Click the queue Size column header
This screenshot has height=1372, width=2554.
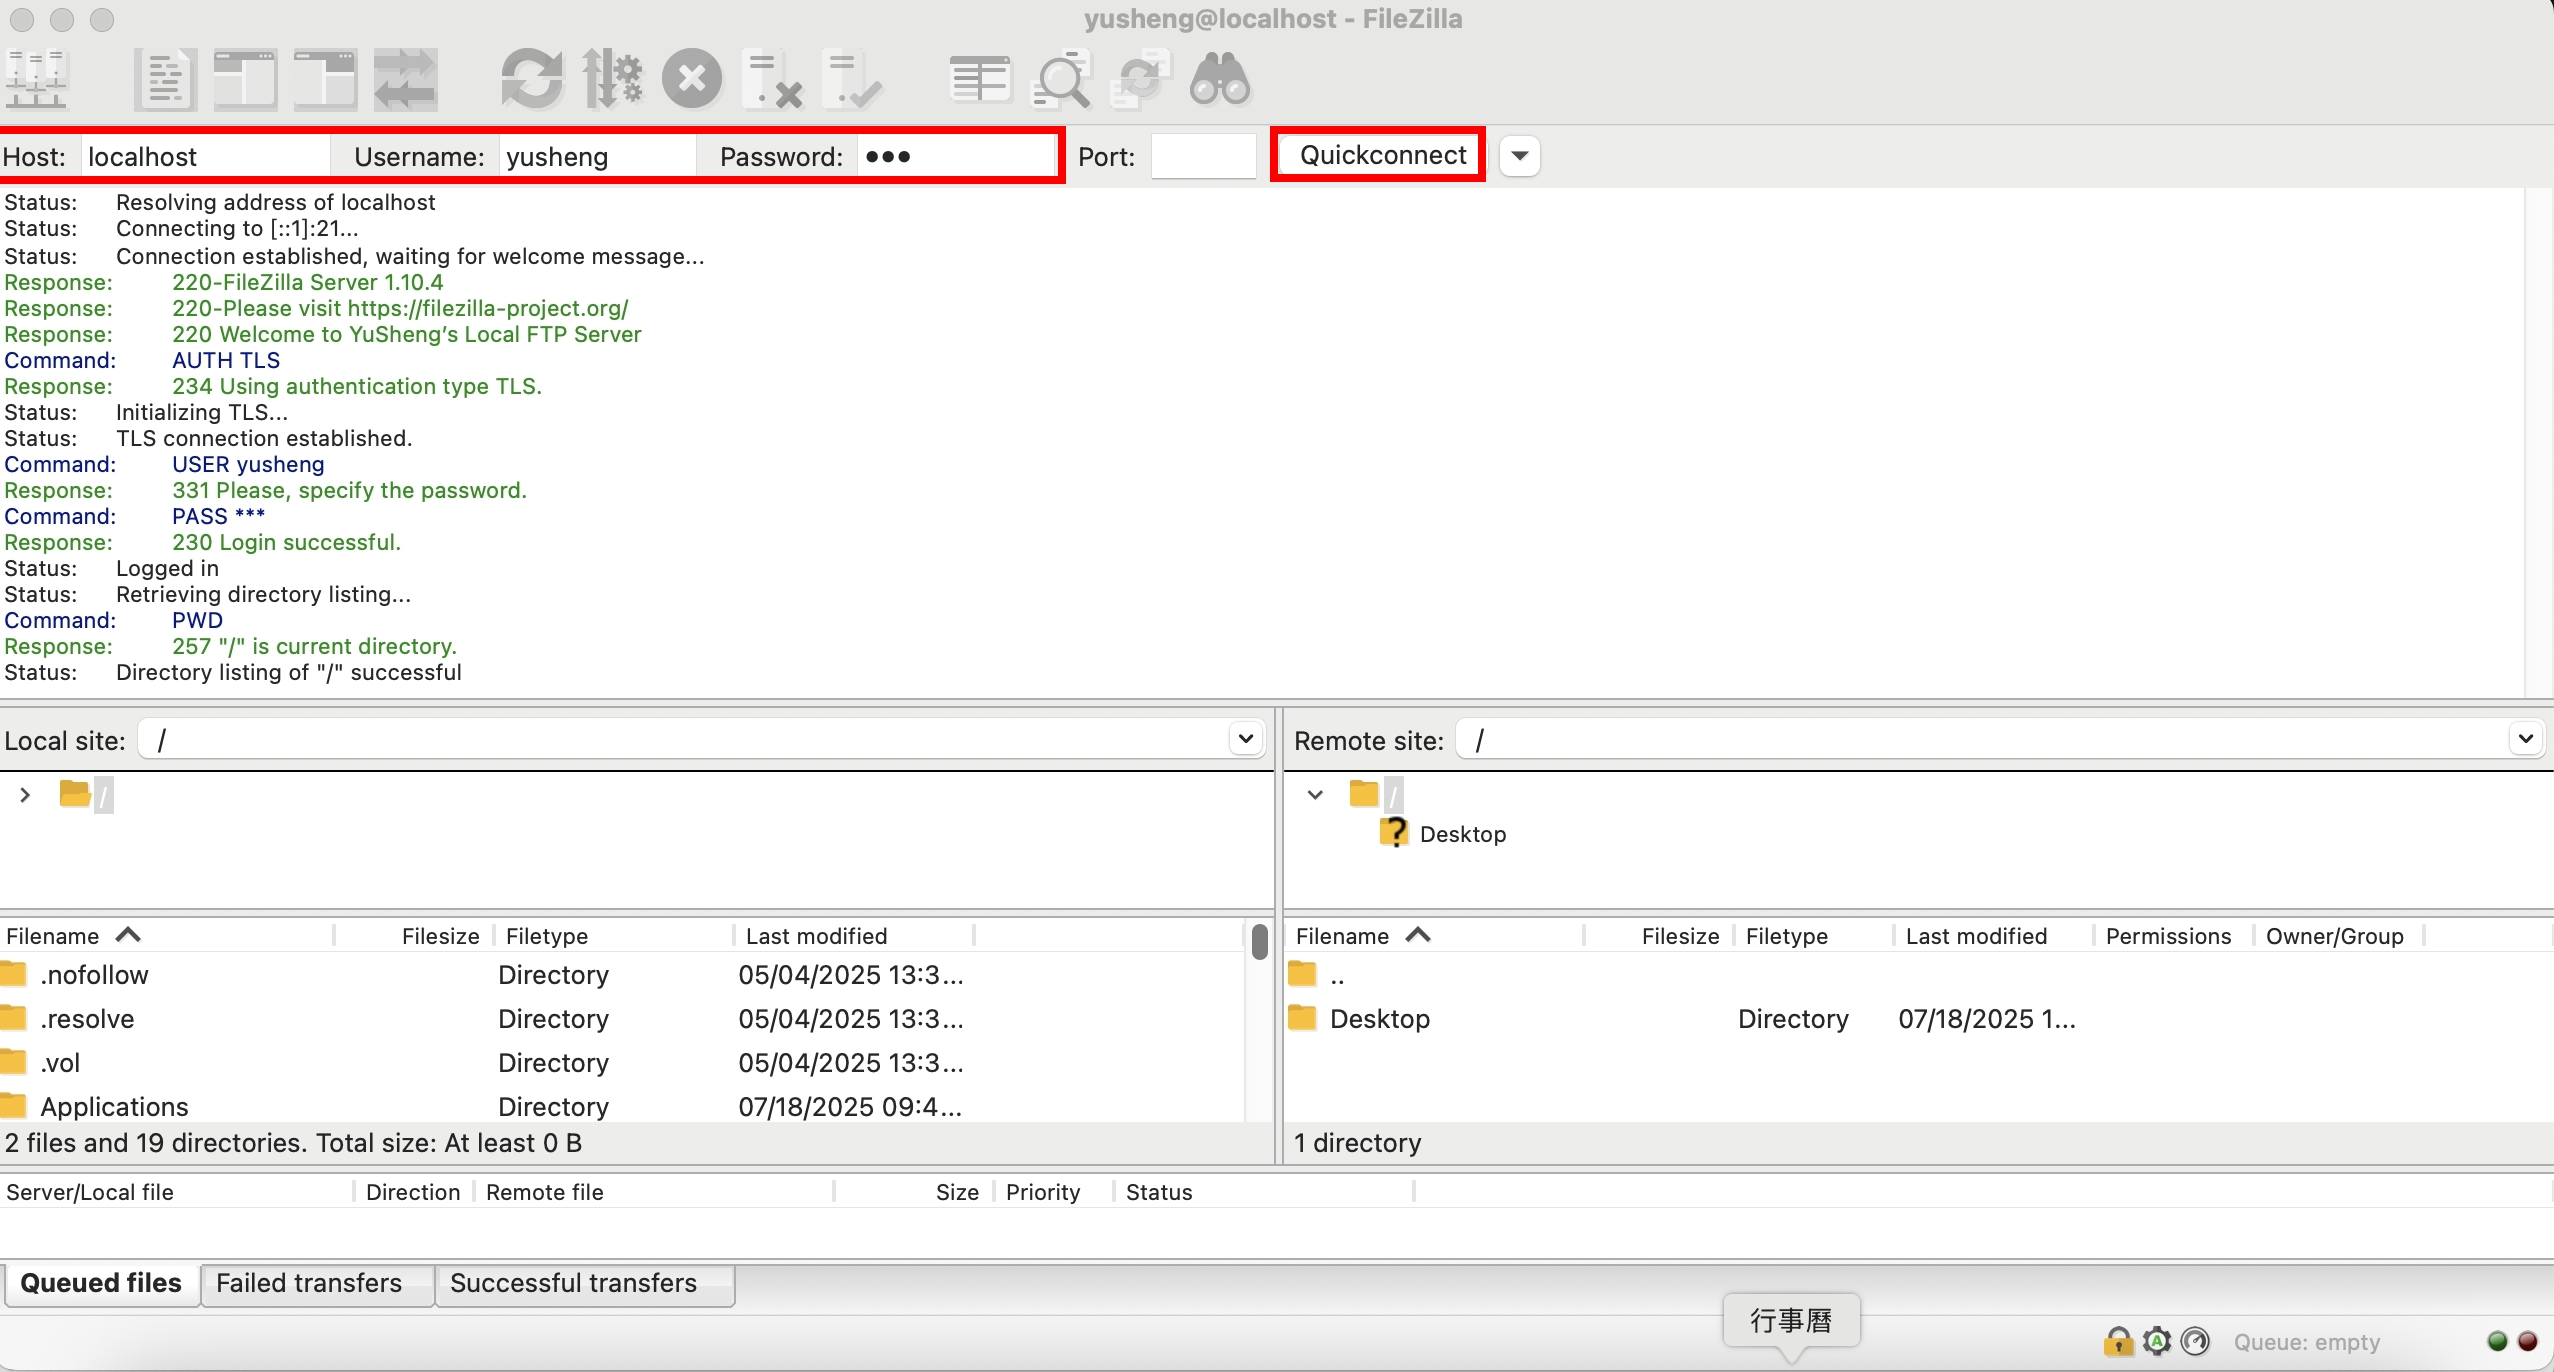[914, 1192]
